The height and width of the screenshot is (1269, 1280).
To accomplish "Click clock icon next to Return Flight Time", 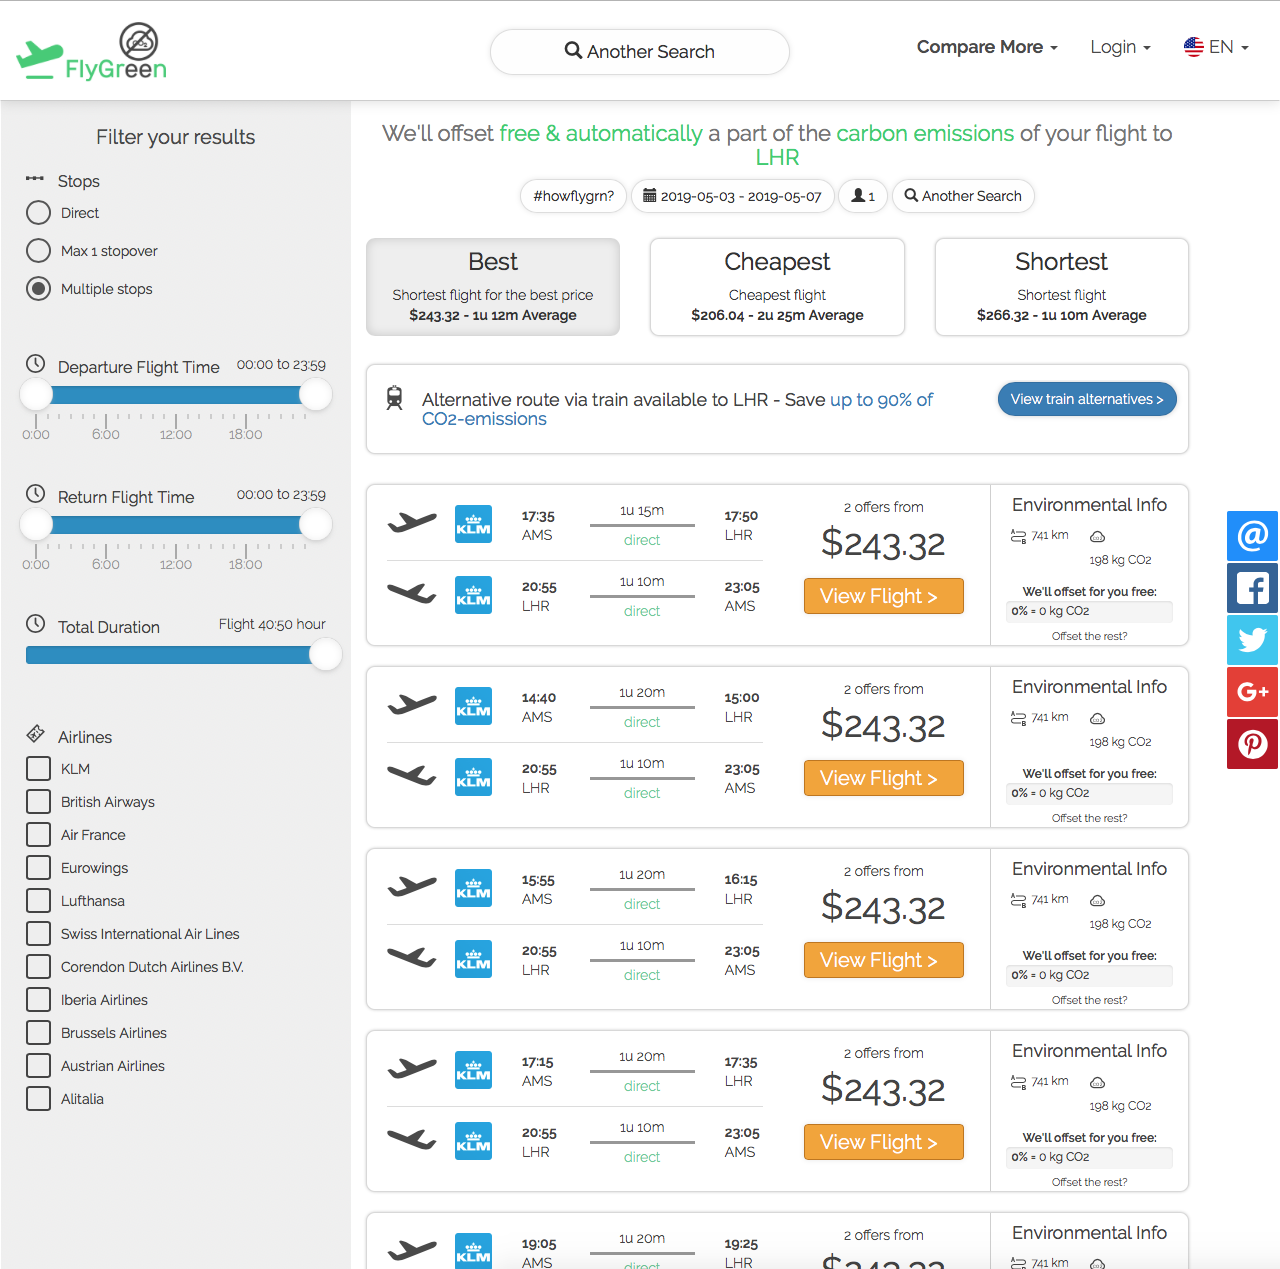I will [36, 494].
